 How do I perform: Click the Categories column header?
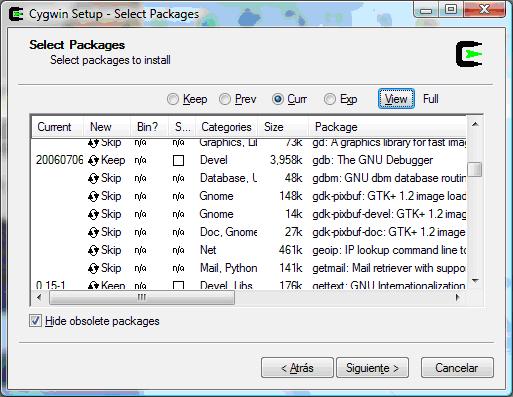point(227,127)
